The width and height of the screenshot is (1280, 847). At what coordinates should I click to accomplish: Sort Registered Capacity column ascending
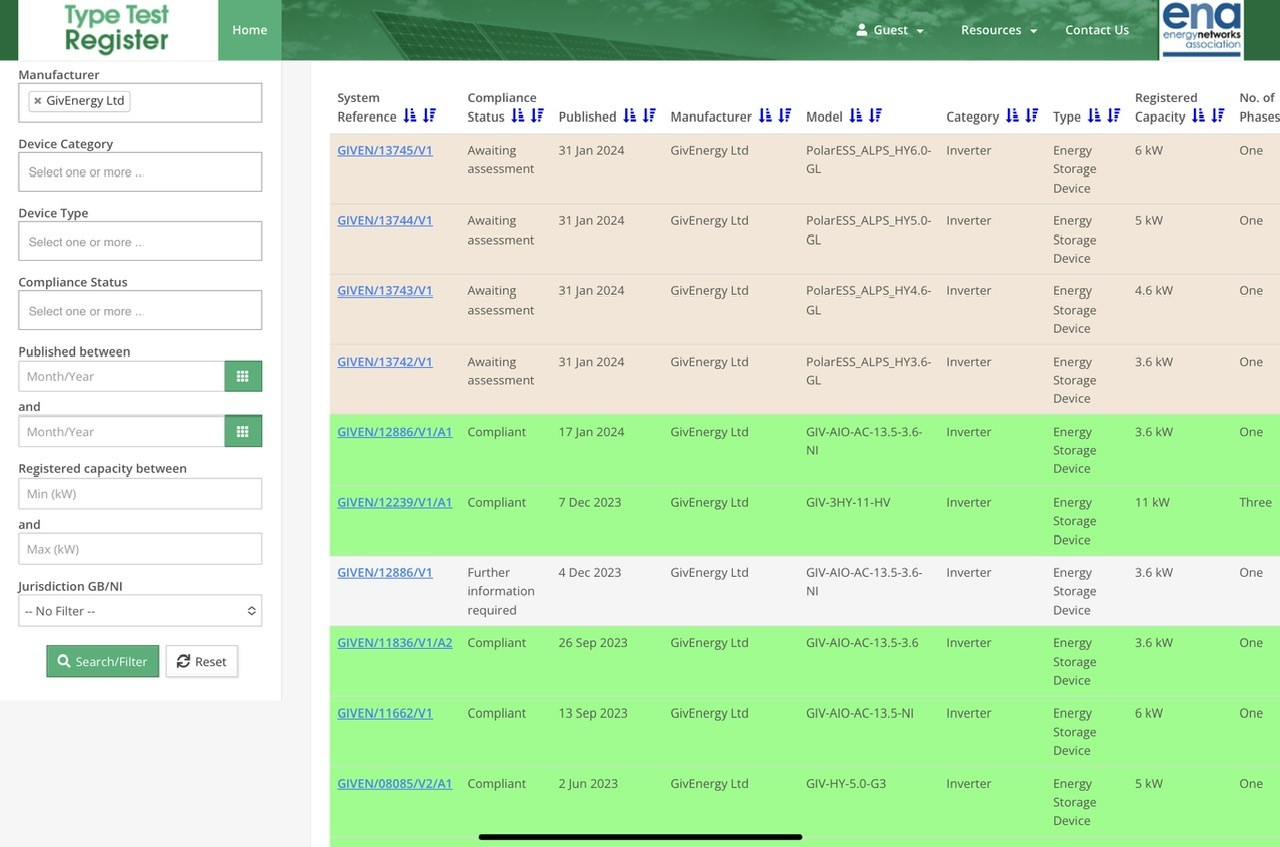point(1198,116)
